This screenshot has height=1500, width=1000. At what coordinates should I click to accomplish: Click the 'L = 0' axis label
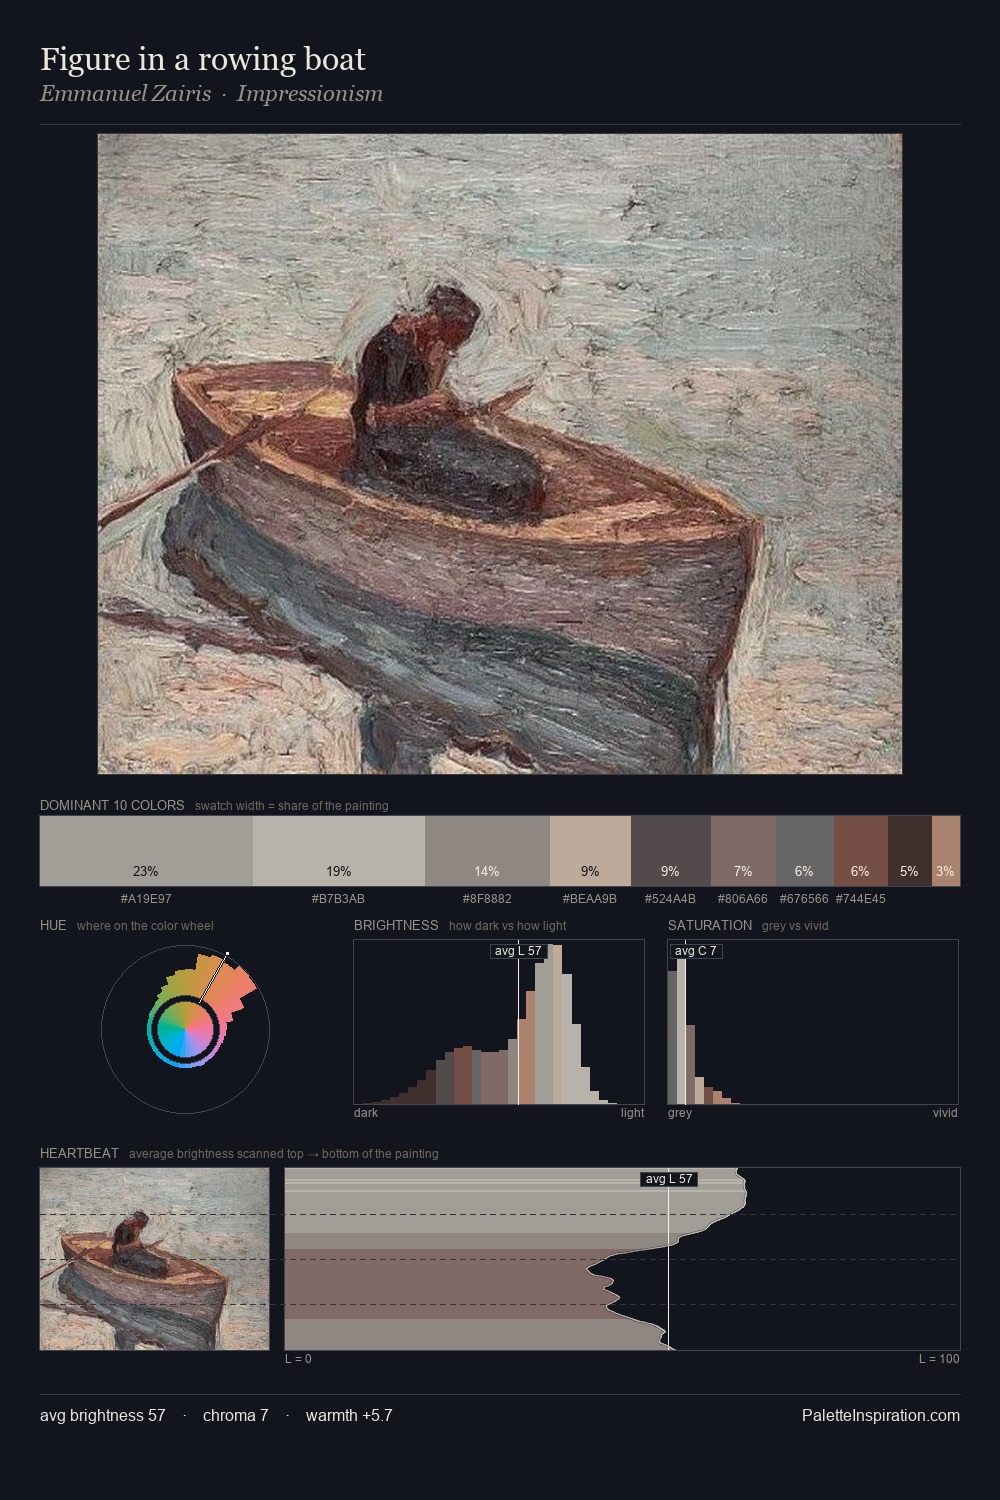[x=298, y=1358]
